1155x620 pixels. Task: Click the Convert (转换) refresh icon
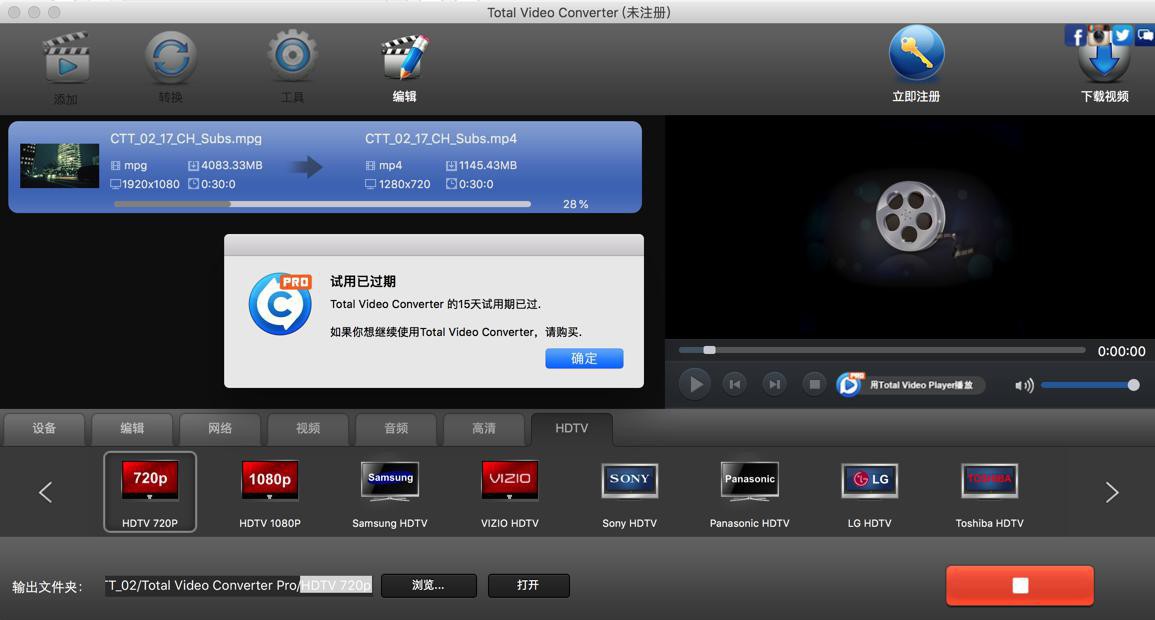tap(170, 57)
